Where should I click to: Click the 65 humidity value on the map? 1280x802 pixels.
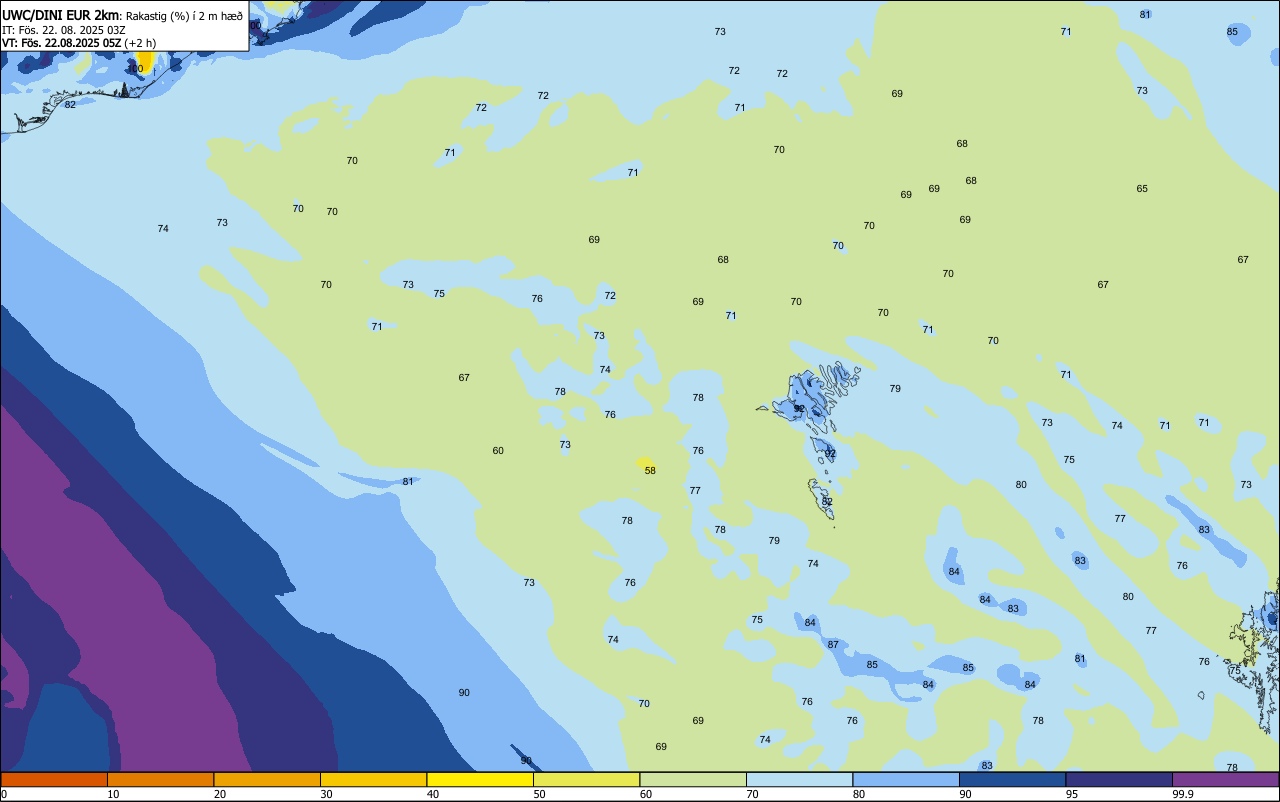pyautogui.click(x=1142, y=188)
